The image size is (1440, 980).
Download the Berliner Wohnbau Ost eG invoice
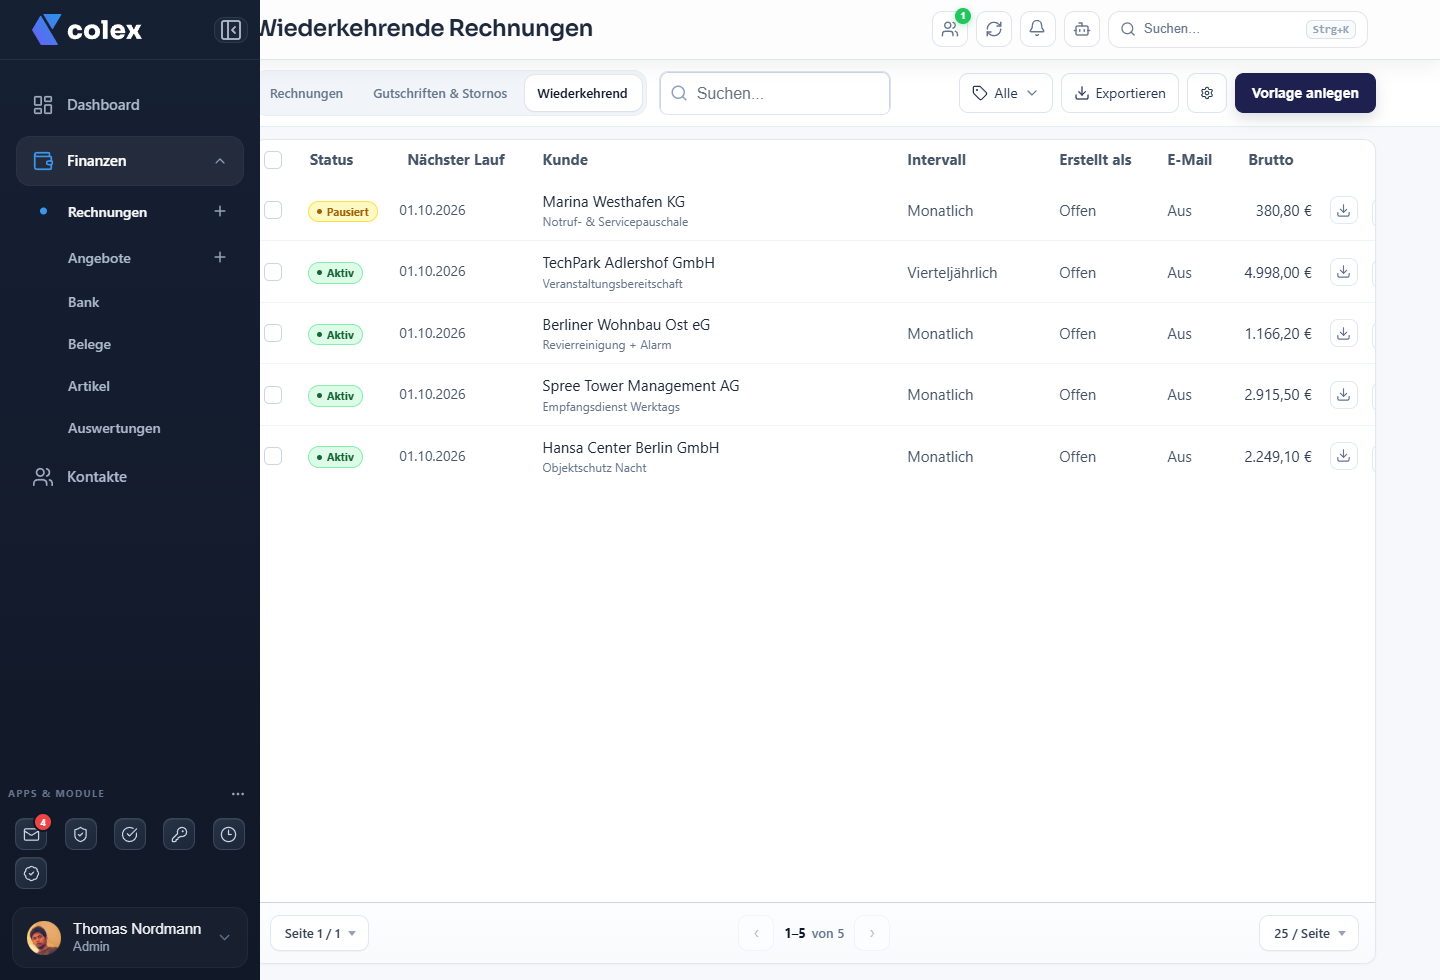click(1344, 333)
